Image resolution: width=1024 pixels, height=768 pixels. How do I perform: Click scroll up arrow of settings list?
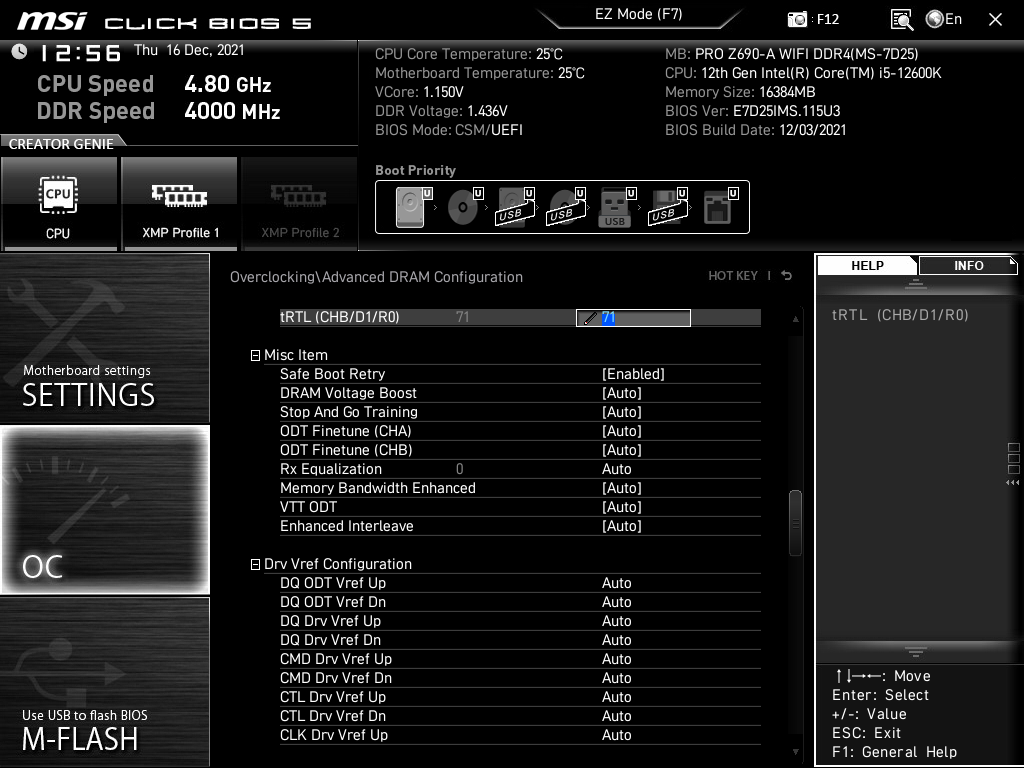pyautogui.click(x=795, y=319)
